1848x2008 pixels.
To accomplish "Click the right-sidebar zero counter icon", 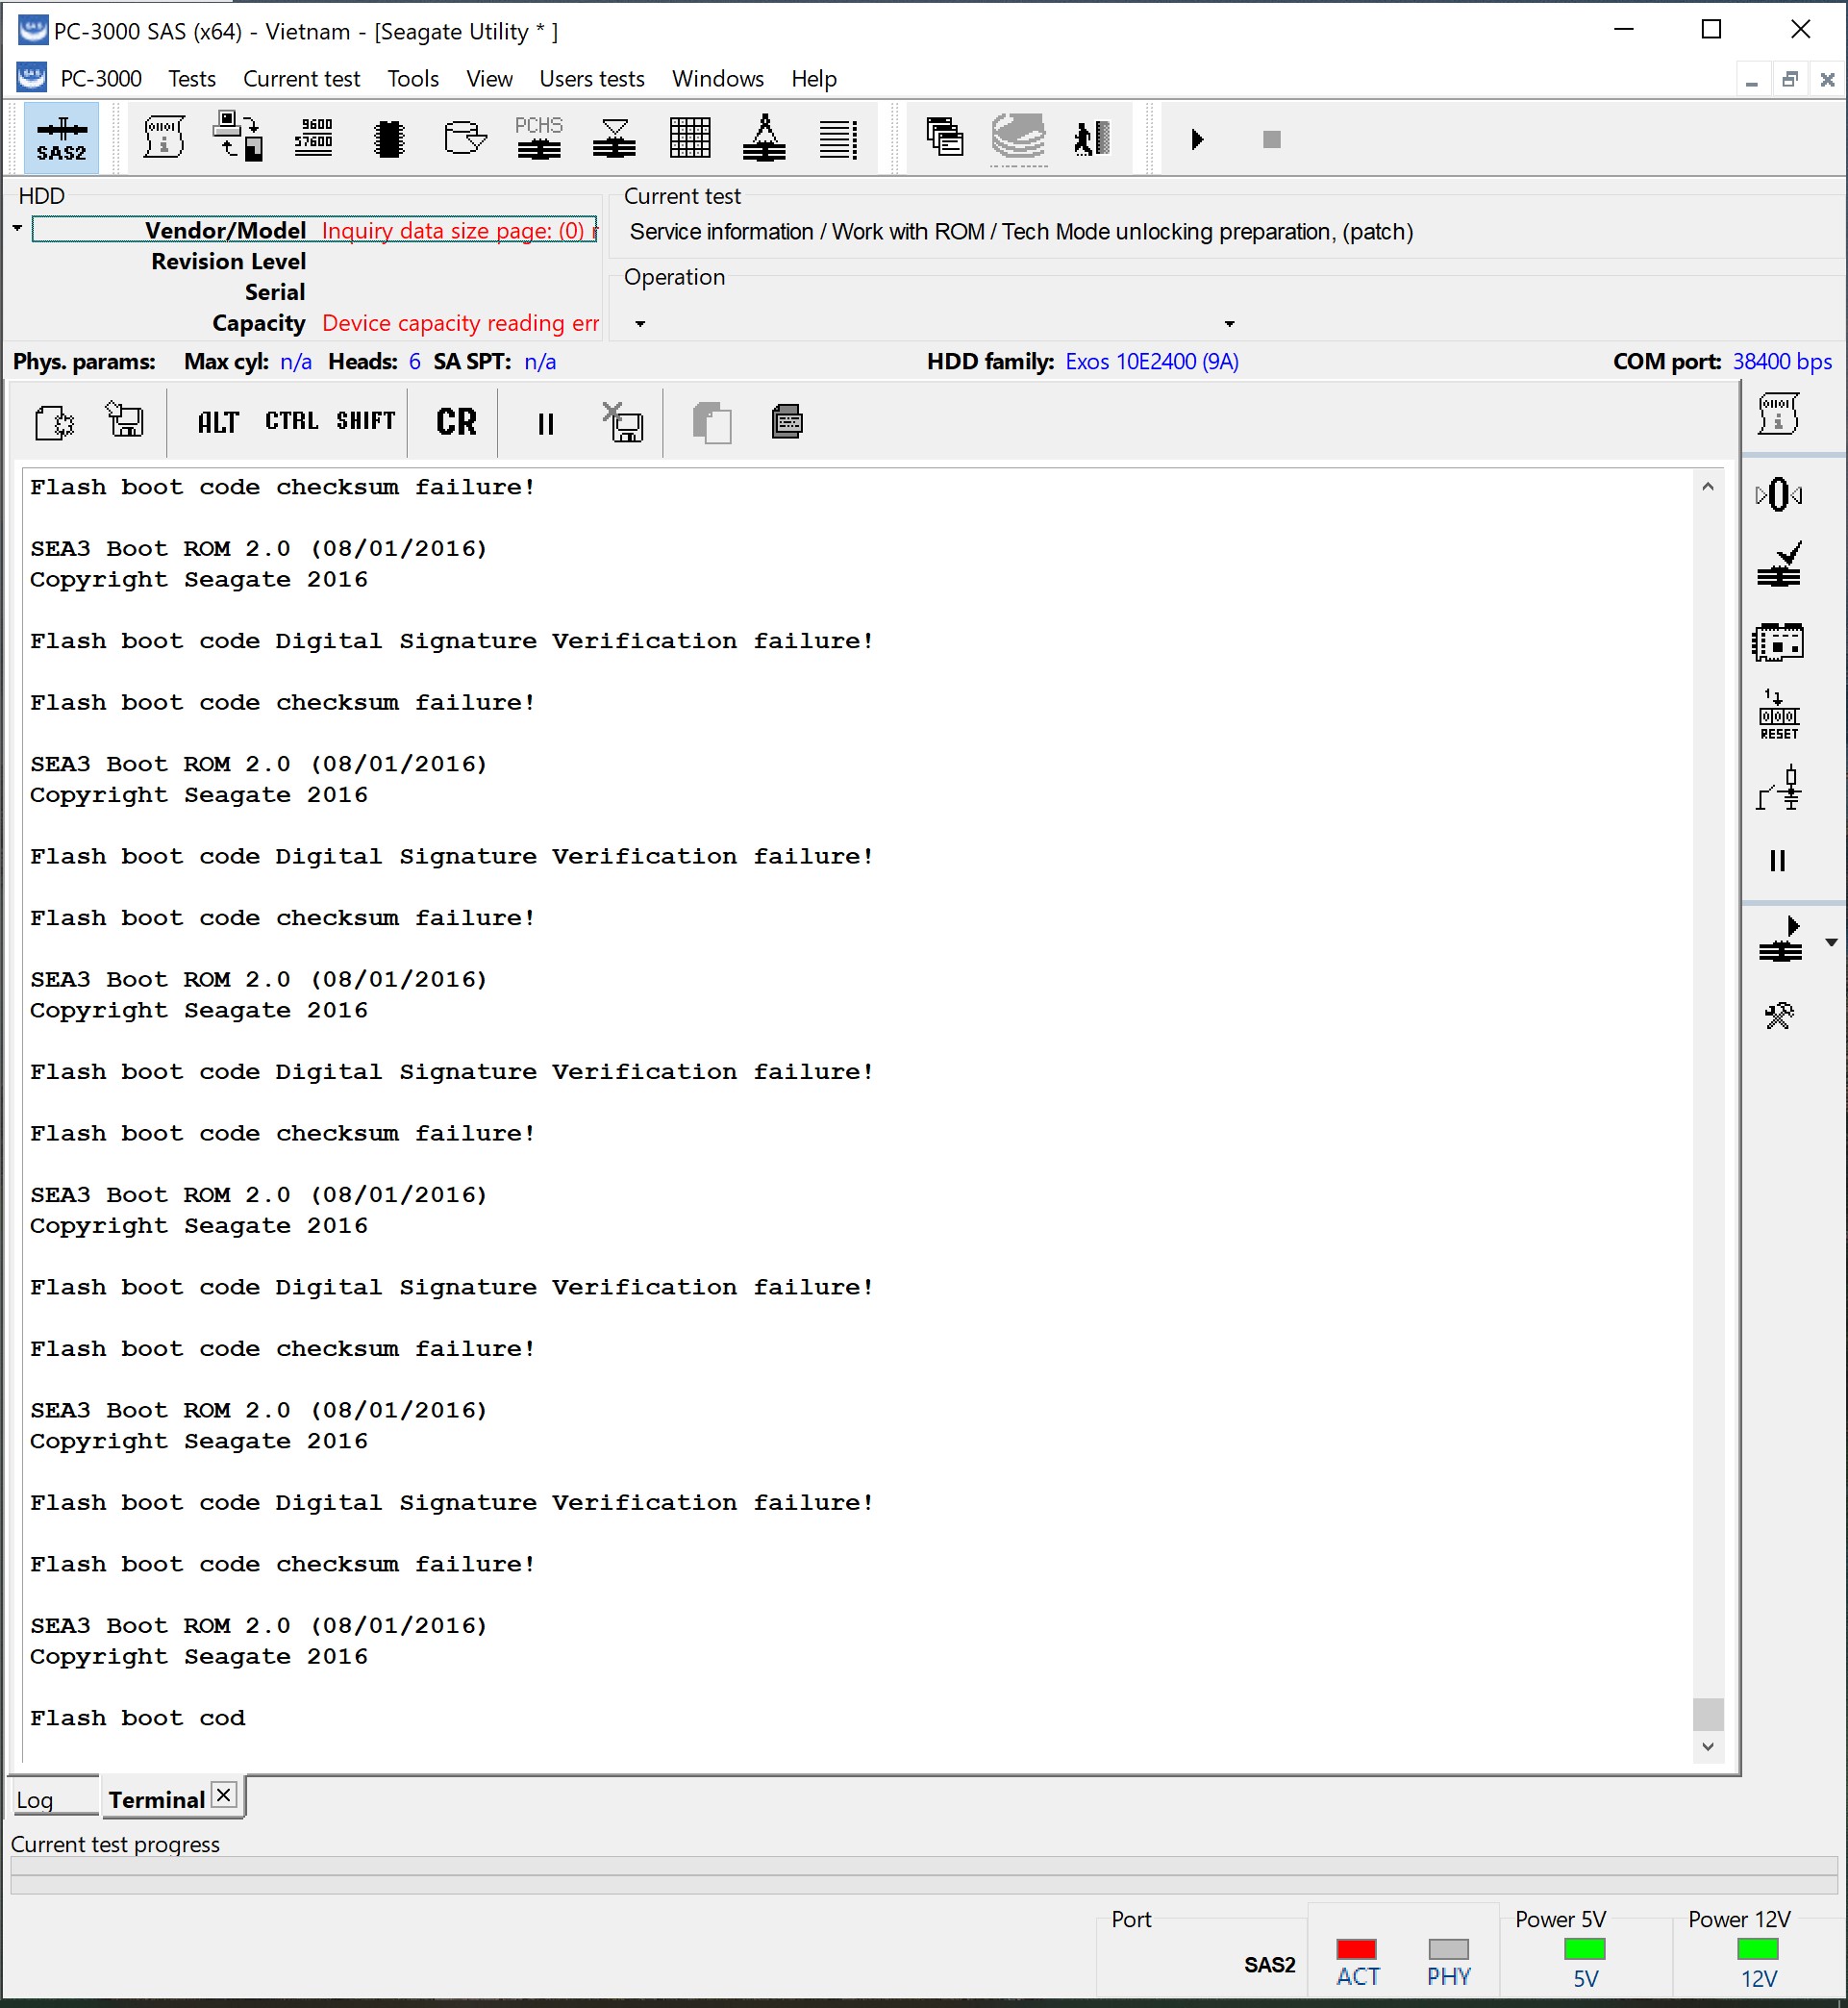I will point(1779,494).
